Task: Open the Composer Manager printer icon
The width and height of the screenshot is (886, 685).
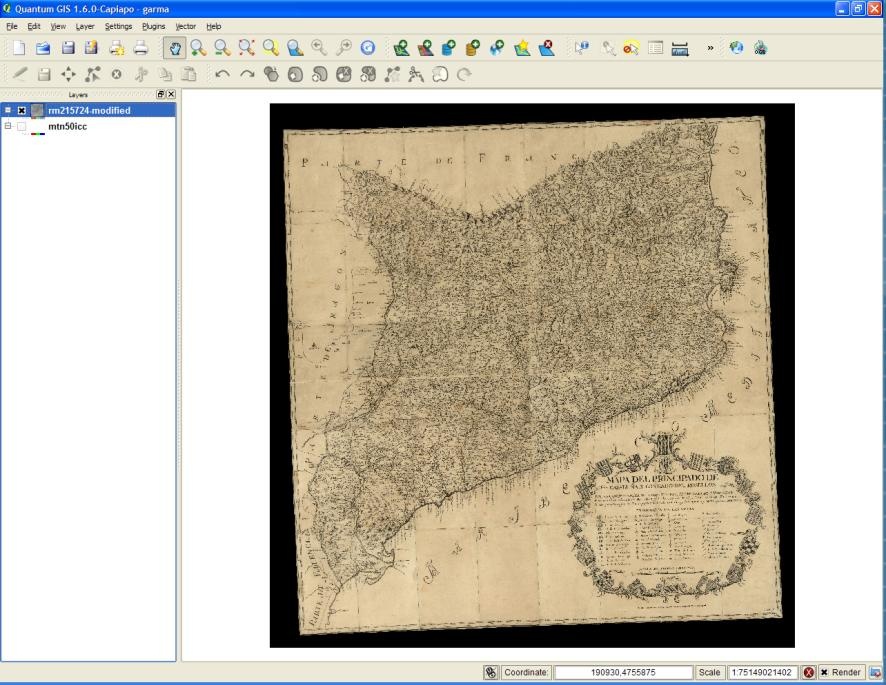Action: click(x=140, y=48)
